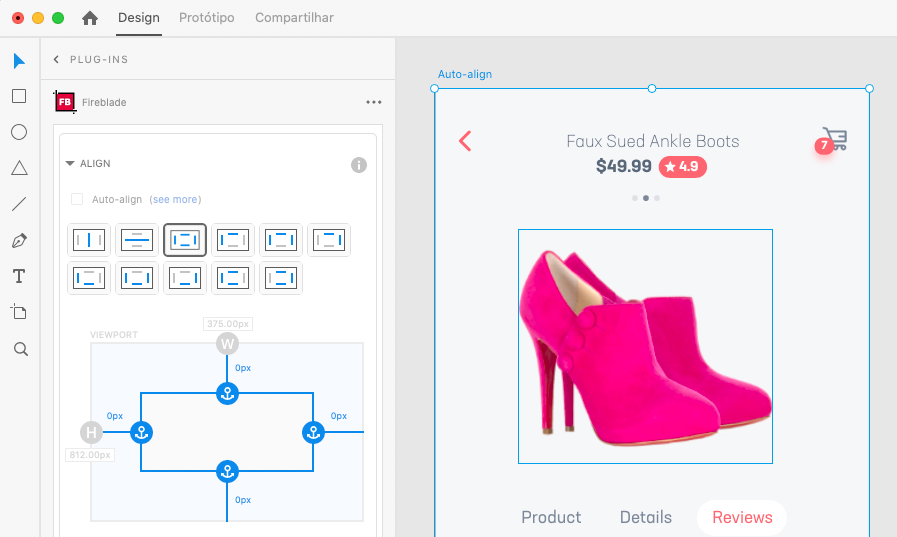Toggle the bottom anchor in viewport diagram

228,471
